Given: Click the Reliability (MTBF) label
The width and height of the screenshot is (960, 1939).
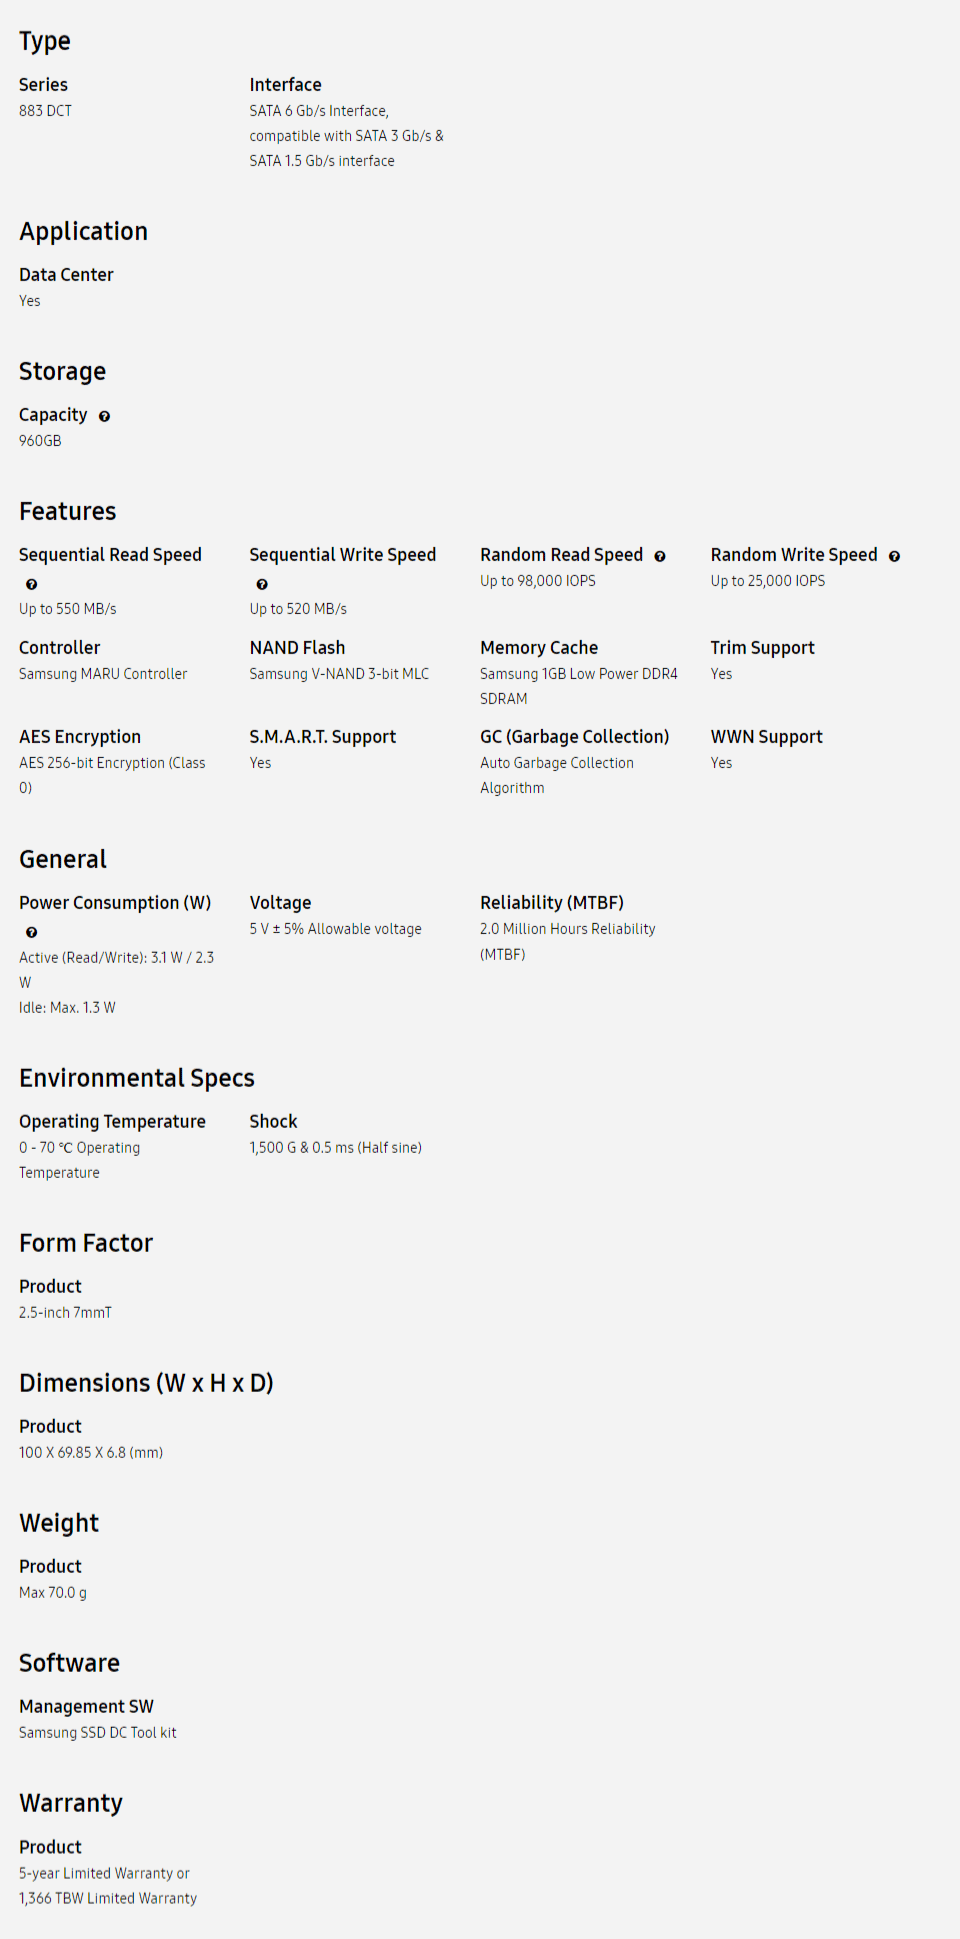Looking at the screenshot, I should click(x=551, y=902).
